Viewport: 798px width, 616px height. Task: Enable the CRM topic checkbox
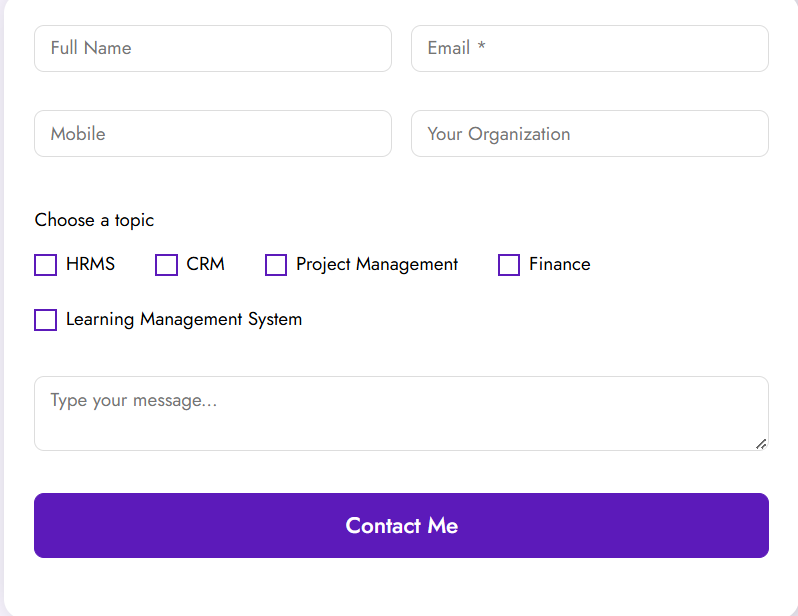pyautogui.click(x=166, y=265)
